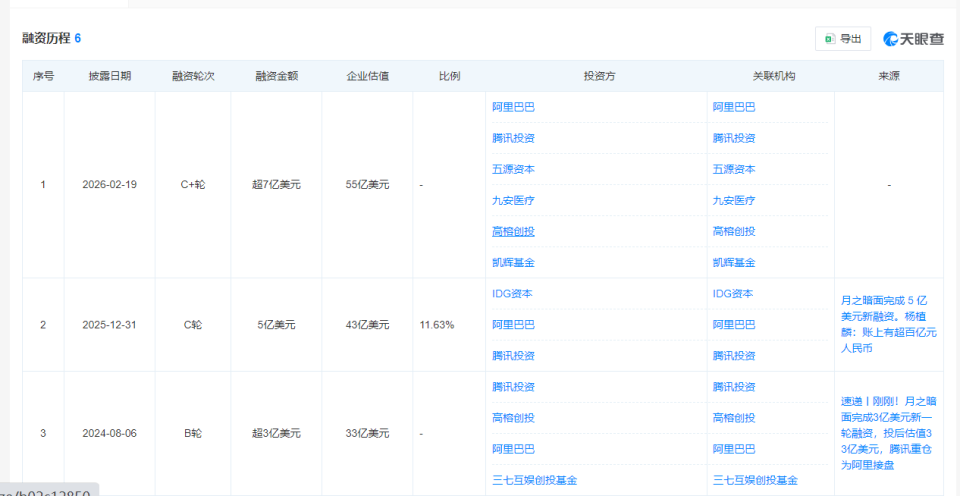Viewport: 960px width, 496px height.
Task: Click the 比例 column header
Action: (449, 77)
